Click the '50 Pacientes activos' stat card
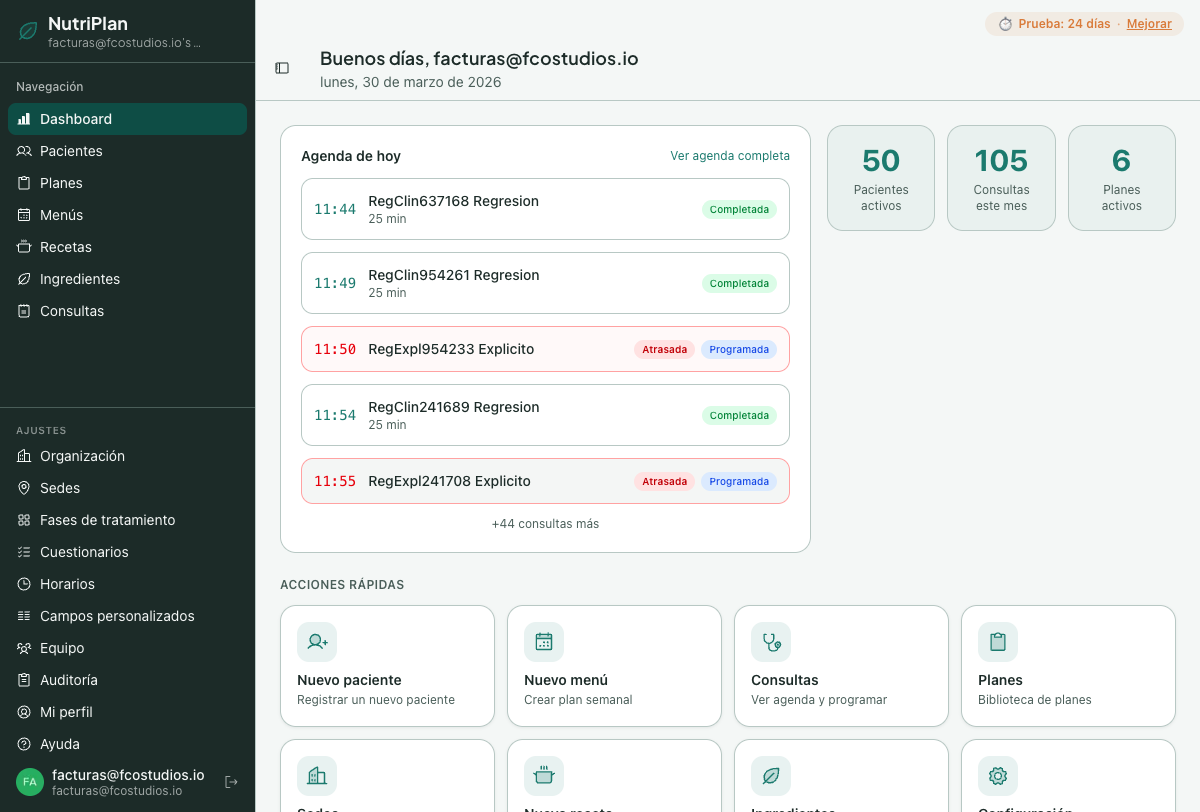Viewport: 1200px width, 812px height. click(x=881, y=177)
